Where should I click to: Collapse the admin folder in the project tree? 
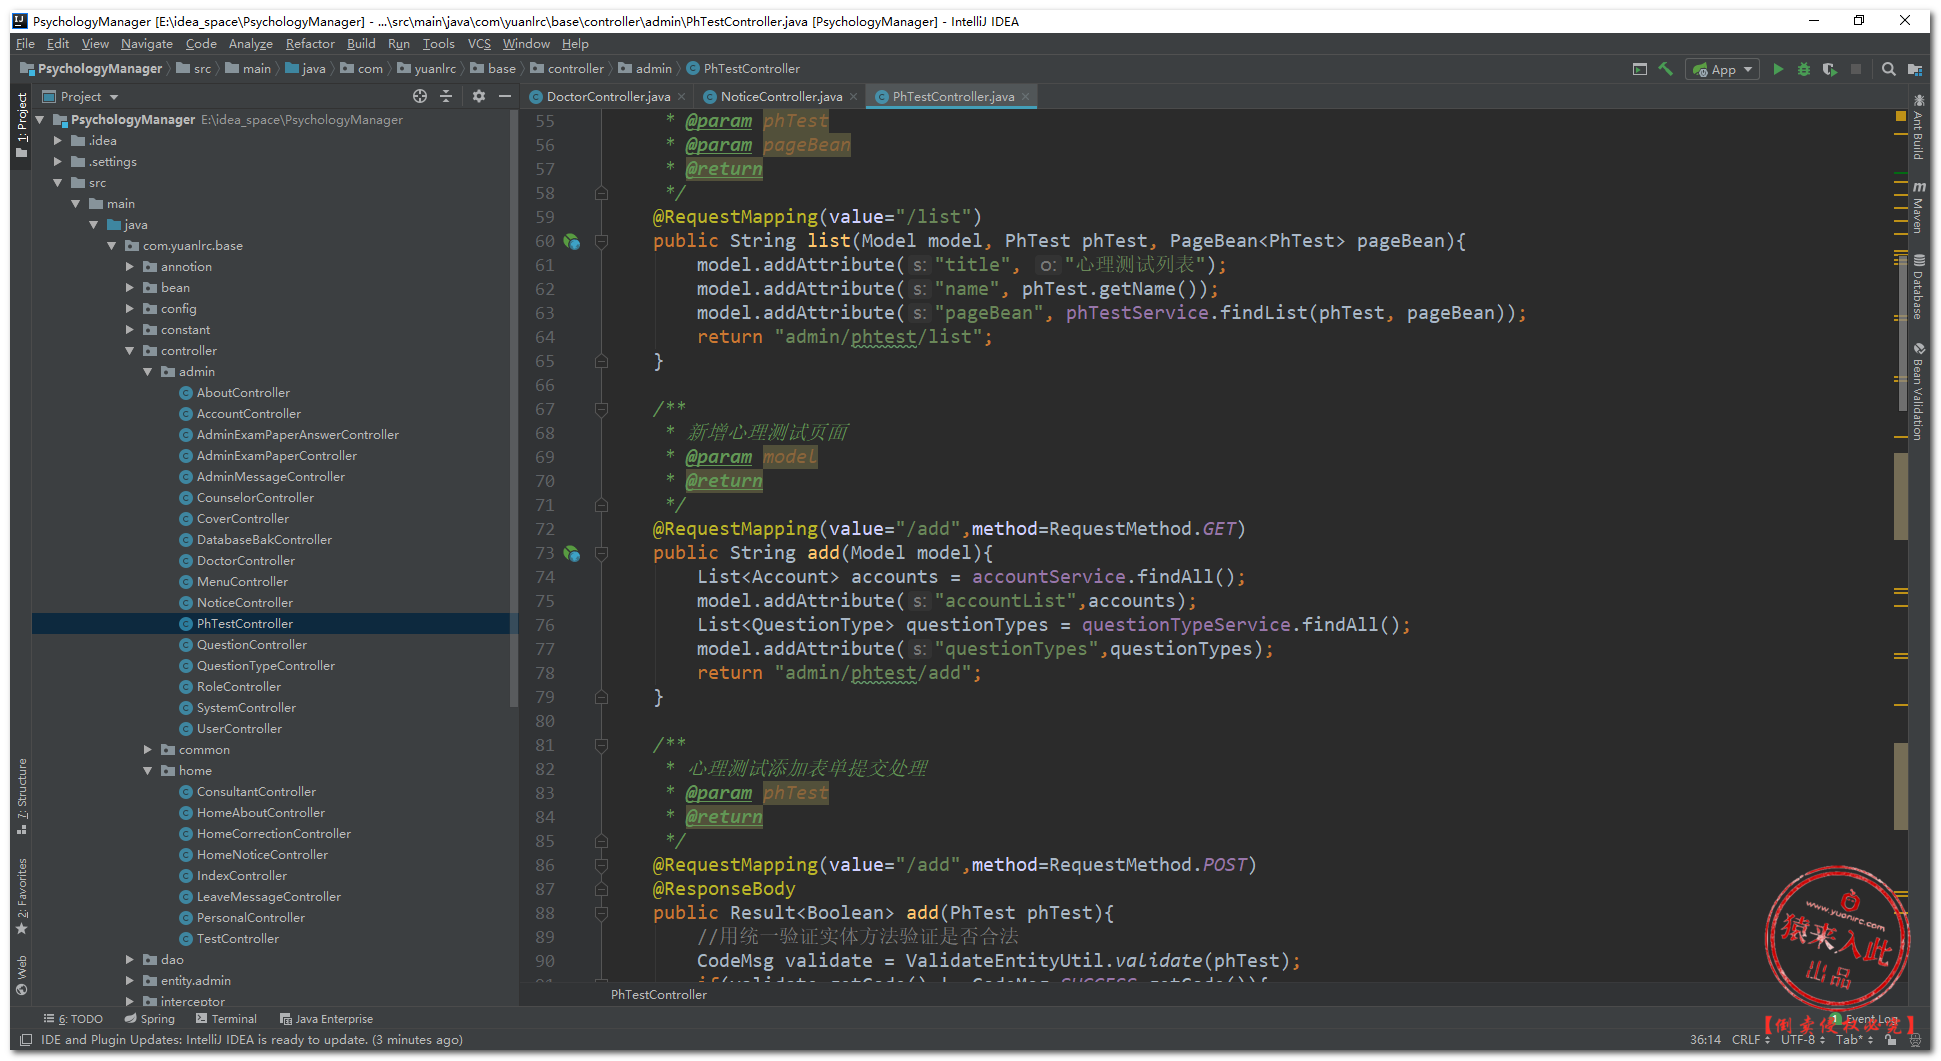coord(148,372)
